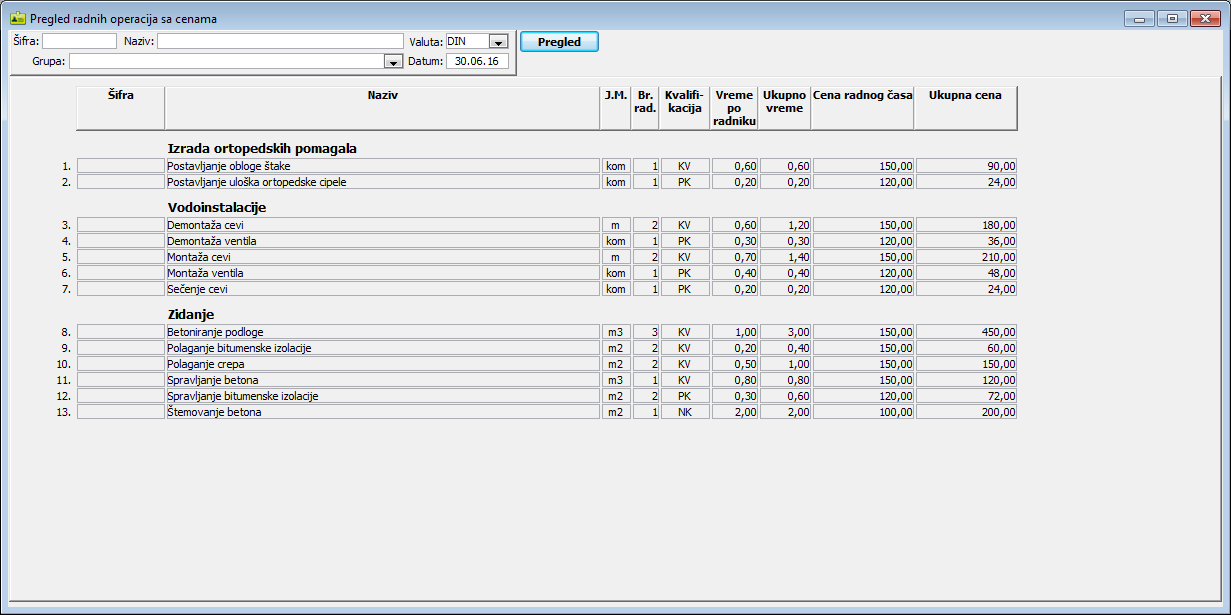Click the Štemovanje betona row name
This screenshot has height=615, width=1231.
point(382,412)
